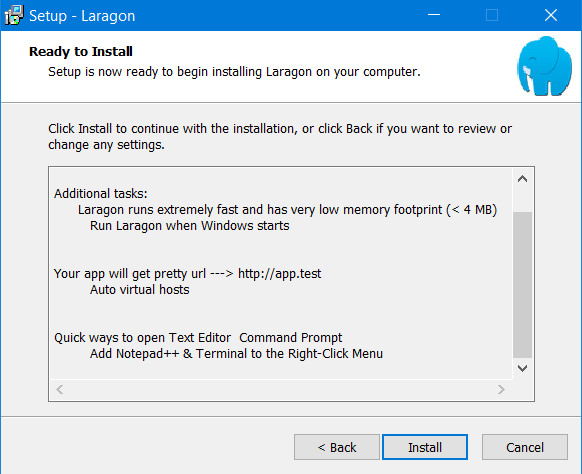
Task: Click the scrollbar track above the thumb
Action: click(523, 201)
